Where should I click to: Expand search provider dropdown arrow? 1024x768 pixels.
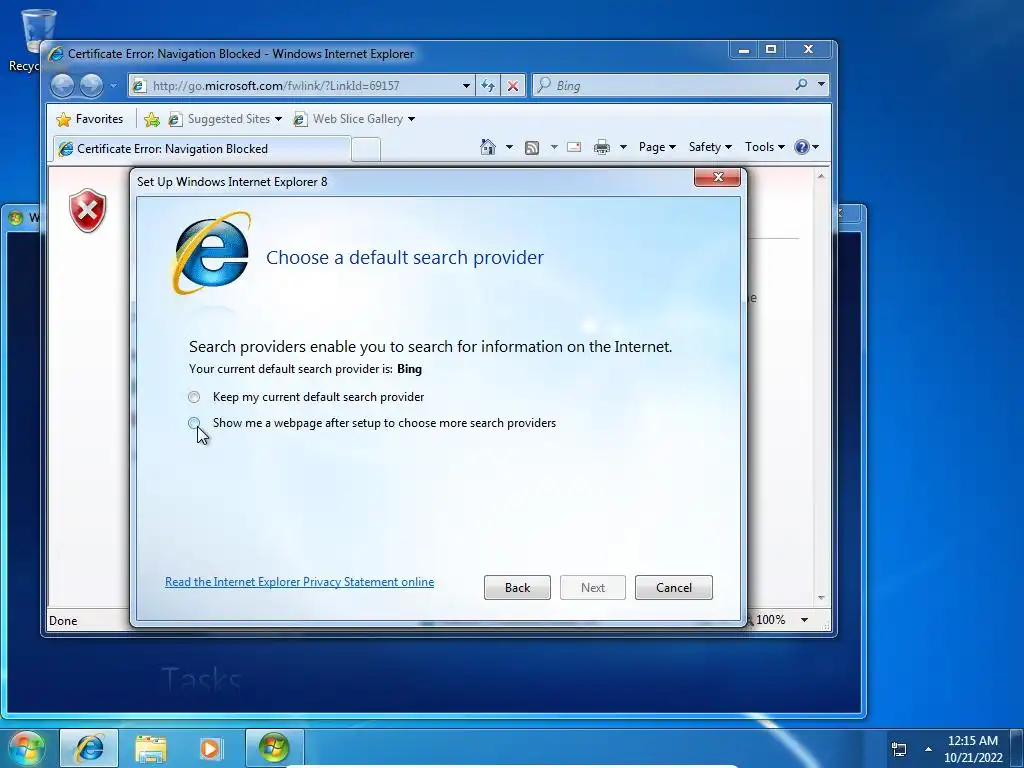(x=821, y=85)
